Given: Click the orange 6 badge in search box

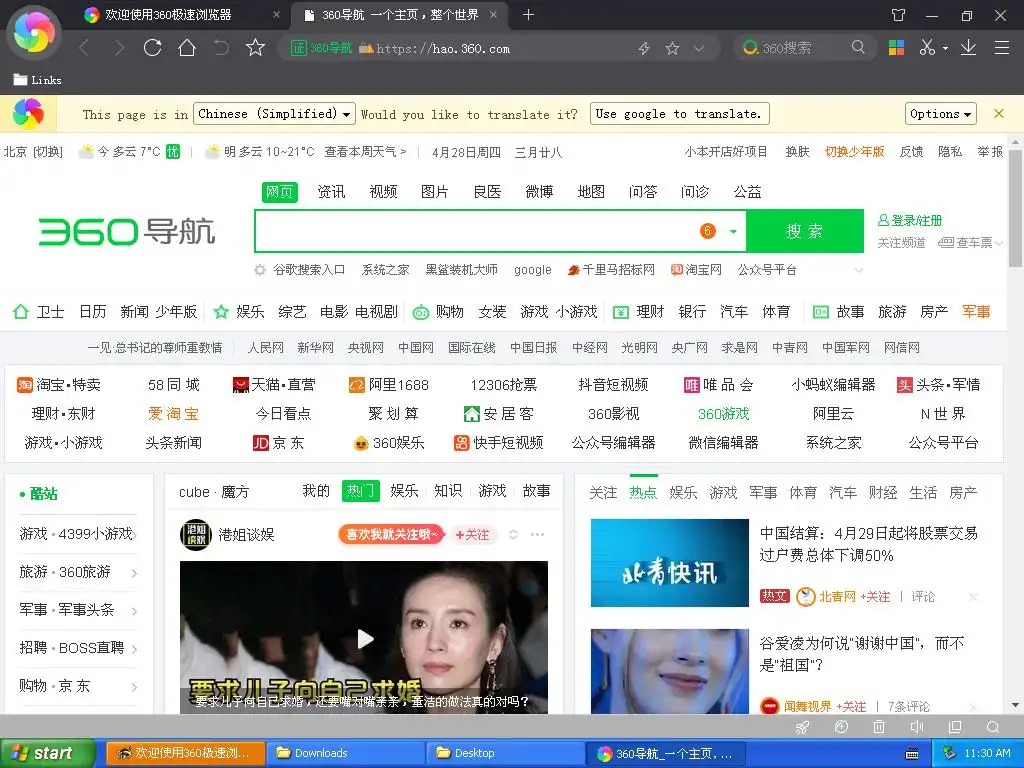Looking at the screenshot, I should click(707, 231).
